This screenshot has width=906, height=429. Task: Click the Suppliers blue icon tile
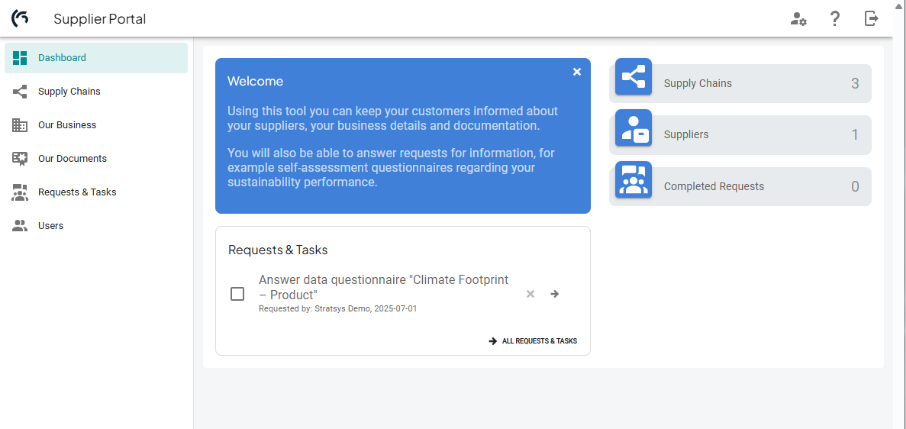tap(632, 129)
